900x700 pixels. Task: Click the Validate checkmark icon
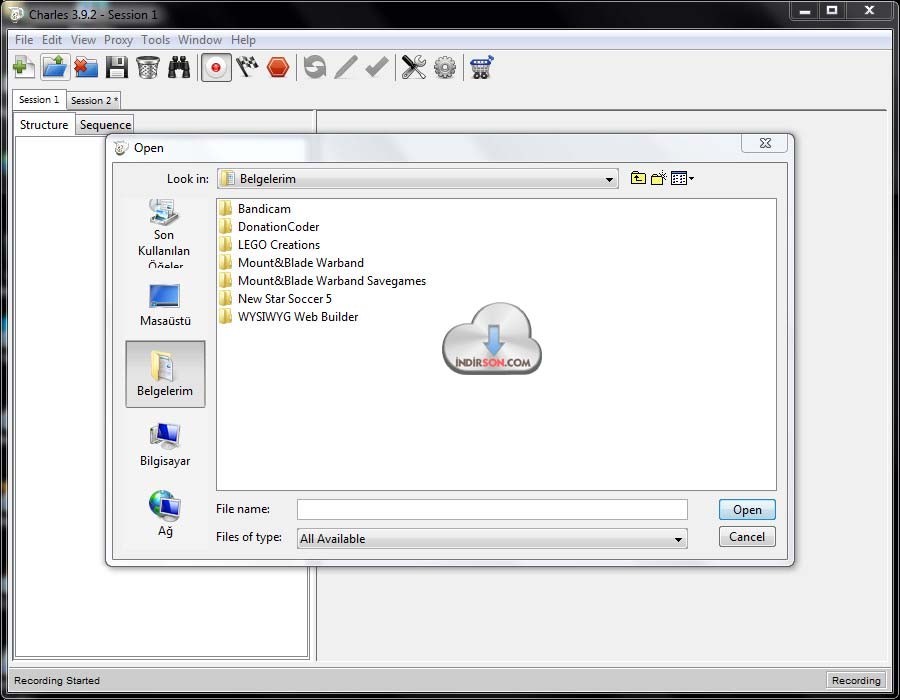(377, 68)
